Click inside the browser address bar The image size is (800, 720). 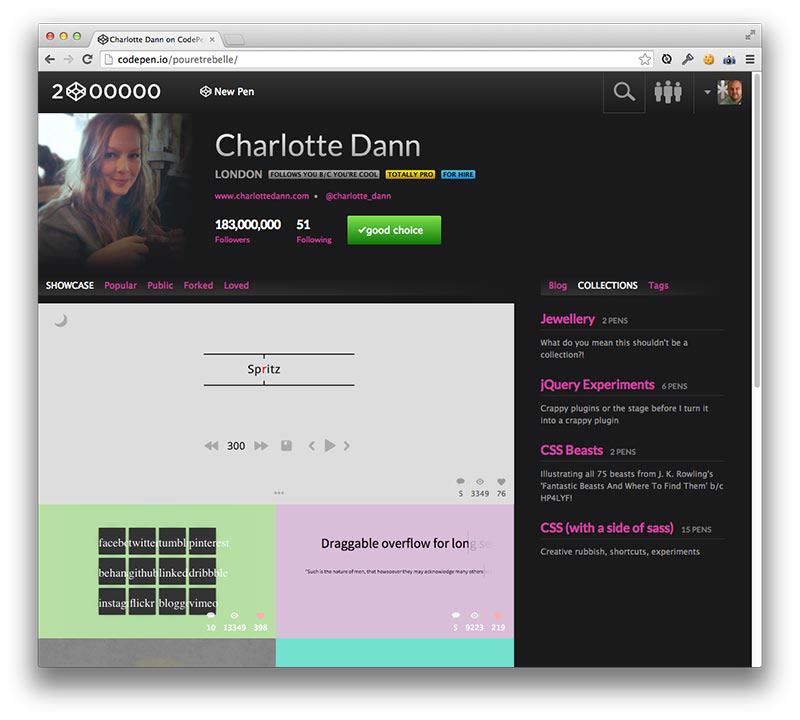(x=300, y=59)
